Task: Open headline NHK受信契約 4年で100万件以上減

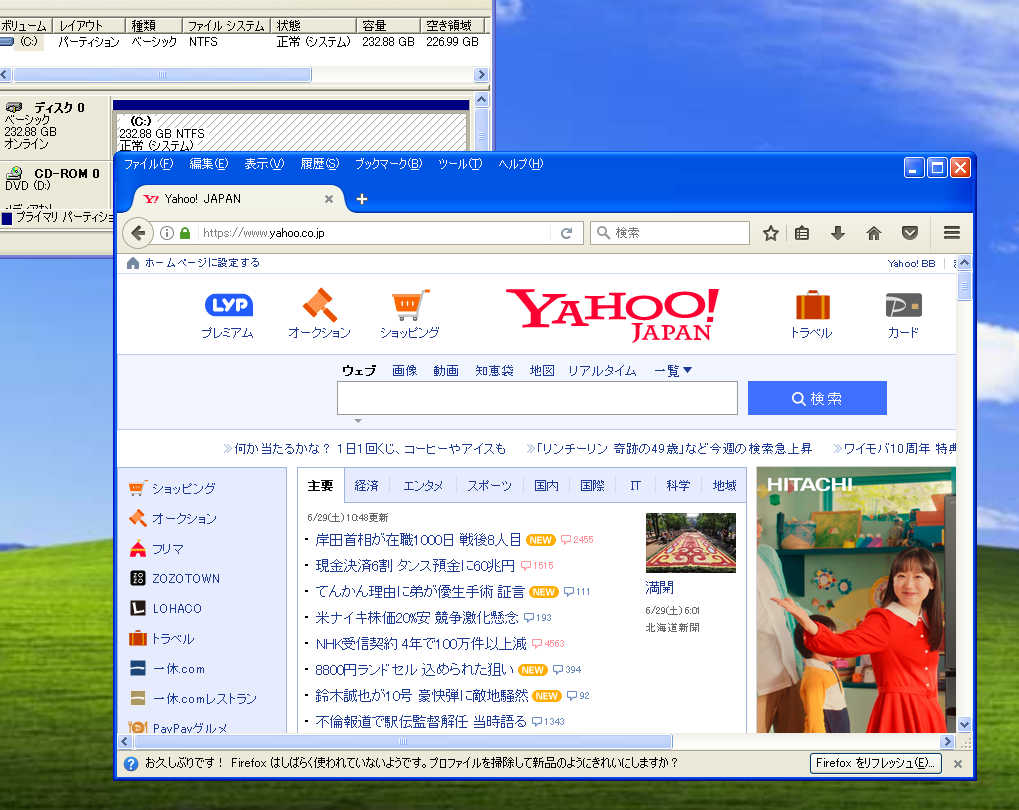Action: [420, 644]
